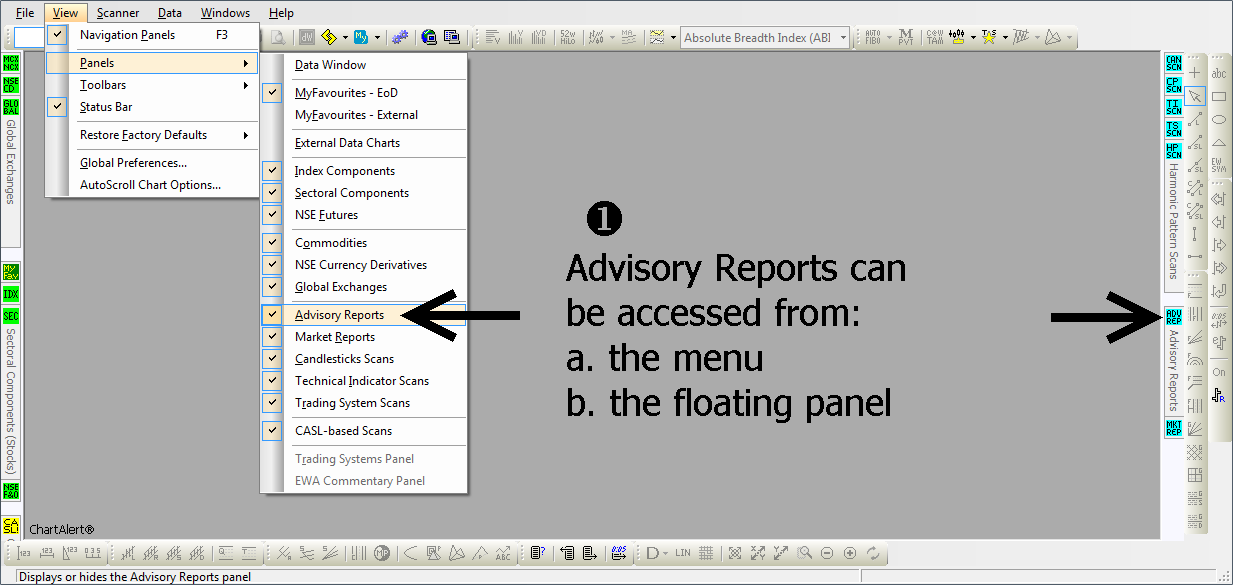
Task: Click the ADV REP panel icon
Action: (1173, 317)
